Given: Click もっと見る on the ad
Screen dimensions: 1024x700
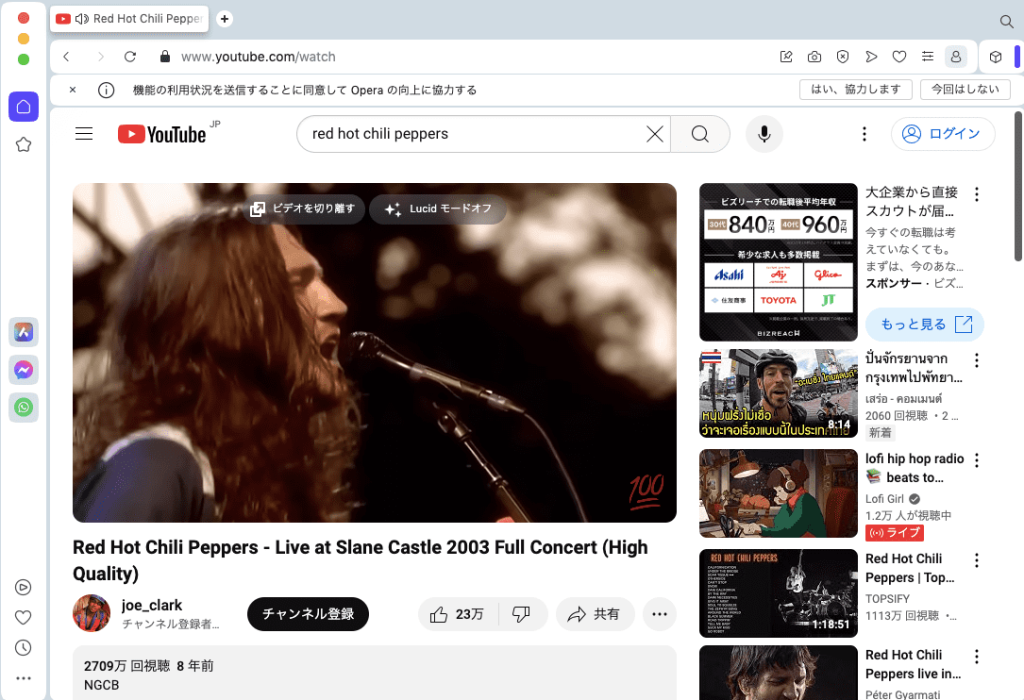Looking at the screenshot, I should pyautogui.click(x=925, y=325).
